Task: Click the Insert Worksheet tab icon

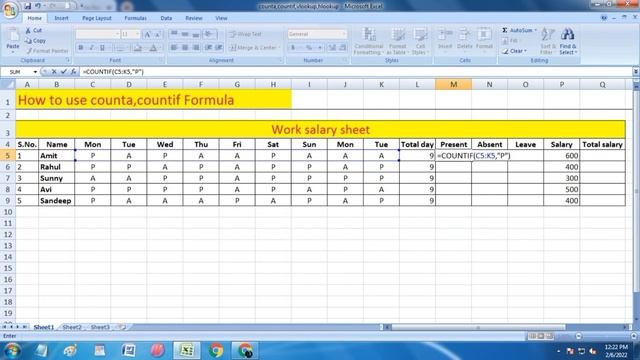Action: (x=122, y=327)
